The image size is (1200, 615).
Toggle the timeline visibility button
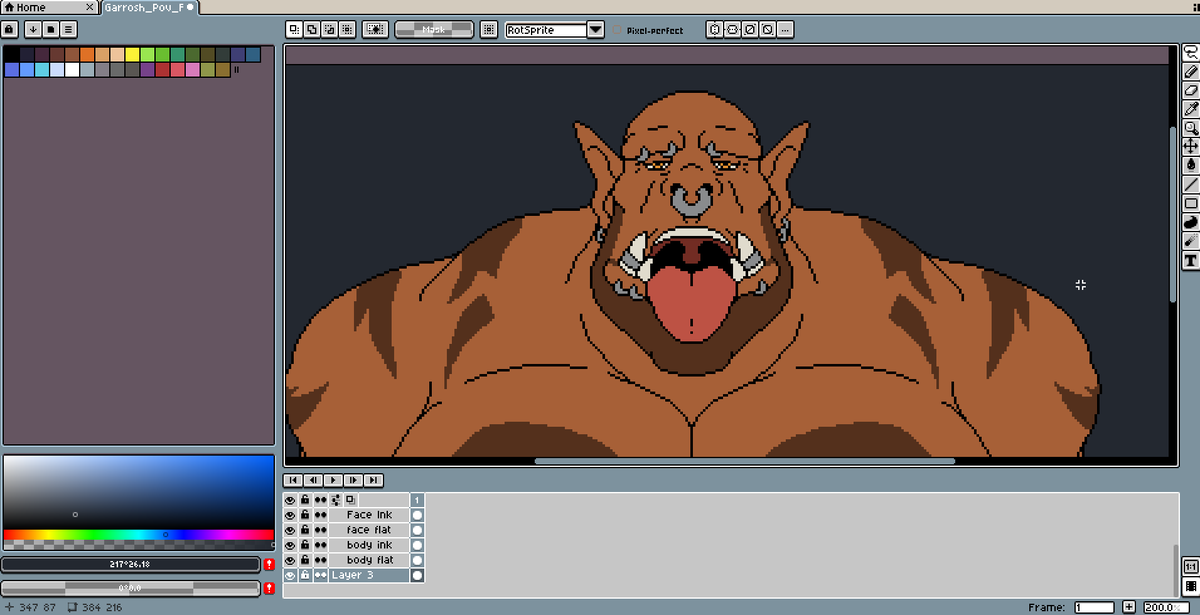point(1191,586)
